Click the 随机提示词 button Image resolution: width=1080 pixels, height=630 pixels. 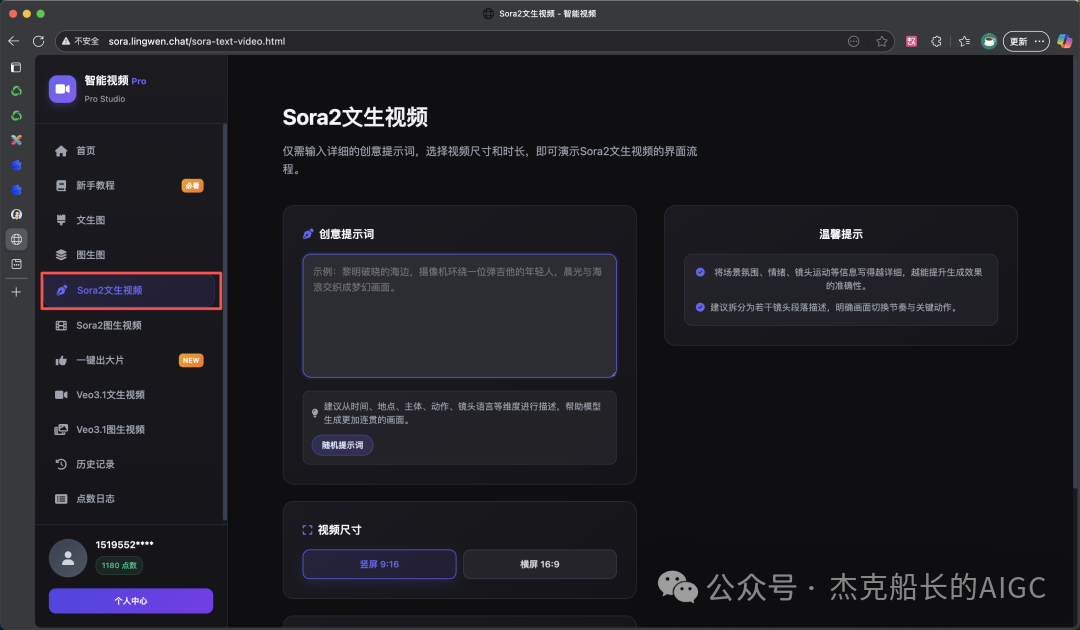pos(341,445)
